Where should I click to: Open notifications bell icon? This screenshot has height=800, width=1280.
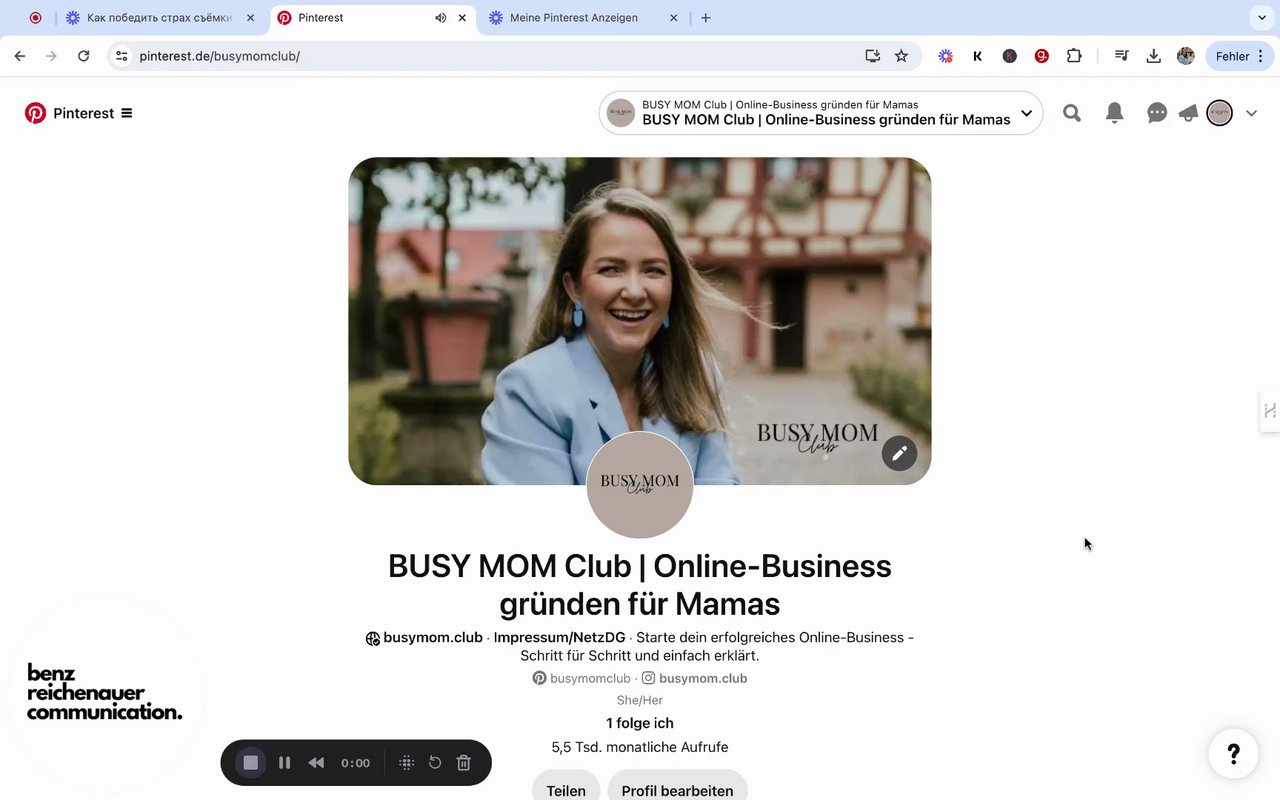point(1115,113)
